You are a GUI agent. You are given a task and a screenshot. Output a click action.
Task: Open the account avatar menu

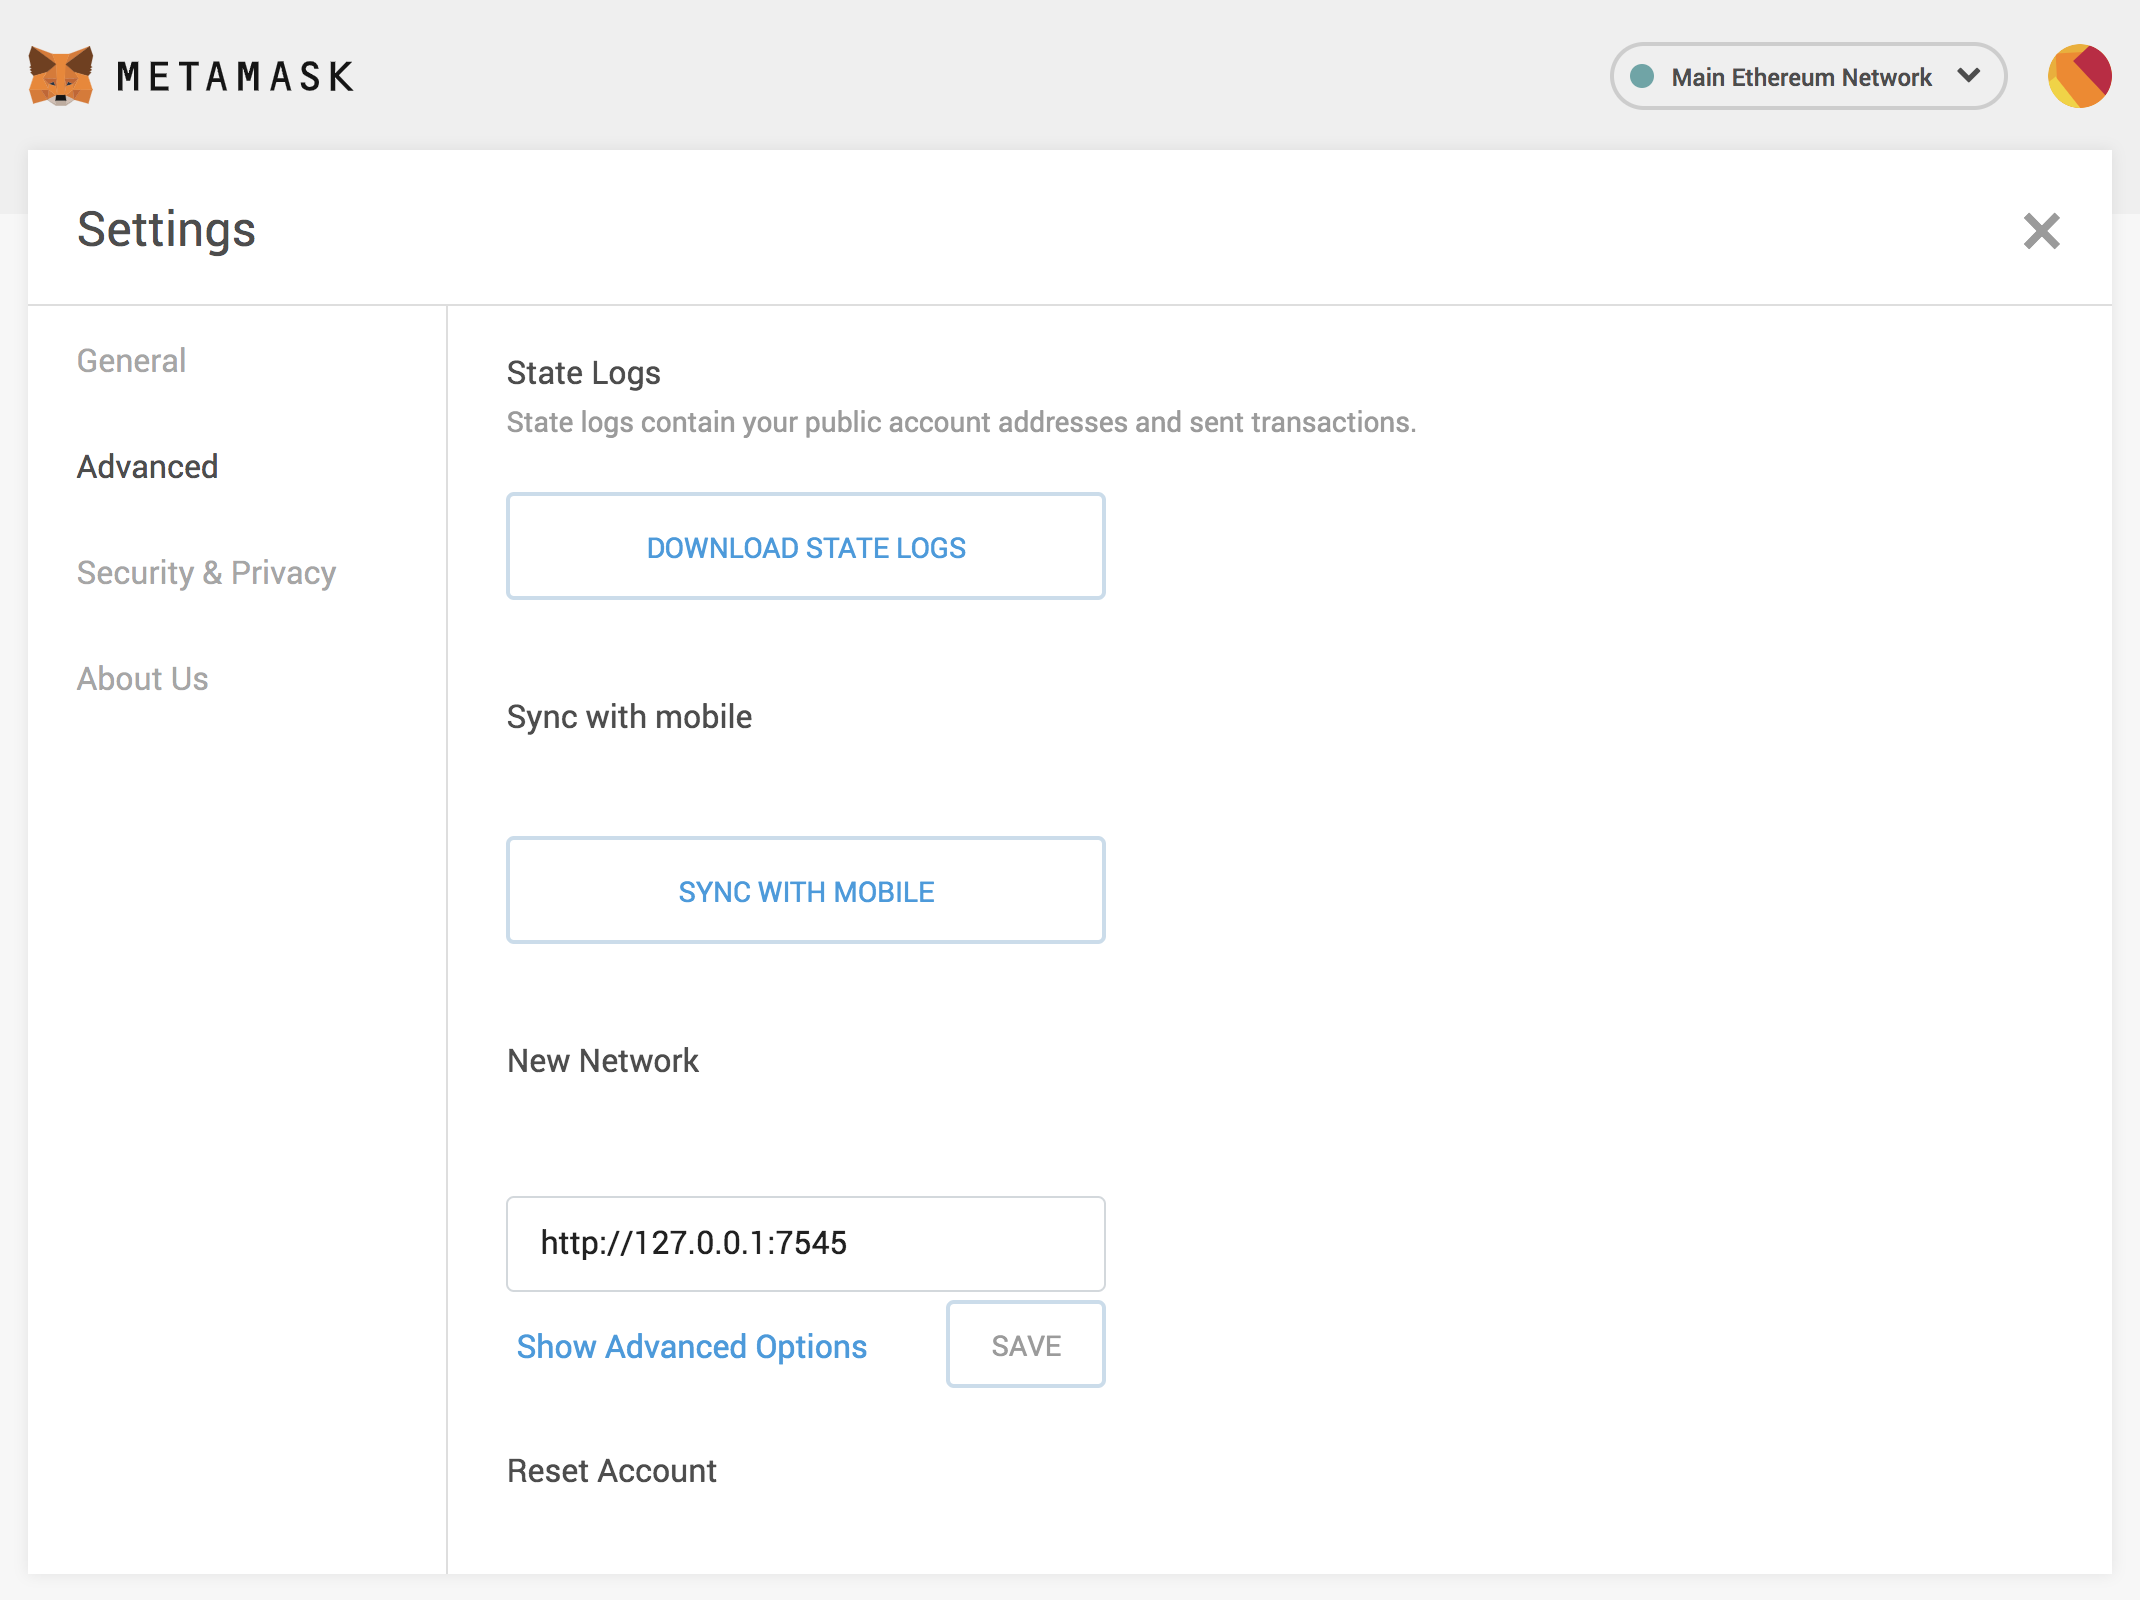pyautogui.click(x=2079, y=76)
